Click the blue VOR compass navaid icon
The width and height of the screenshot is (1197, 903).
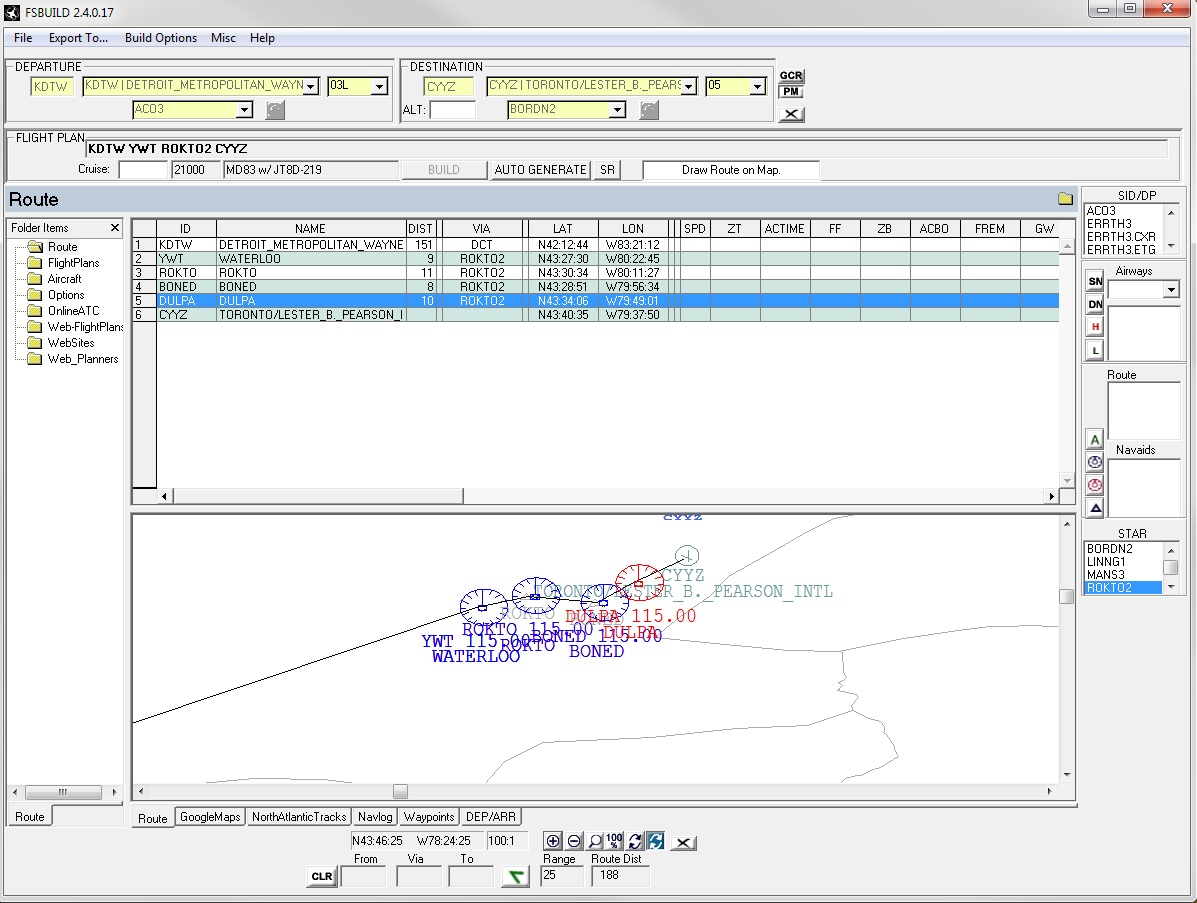coord(1095,462)
